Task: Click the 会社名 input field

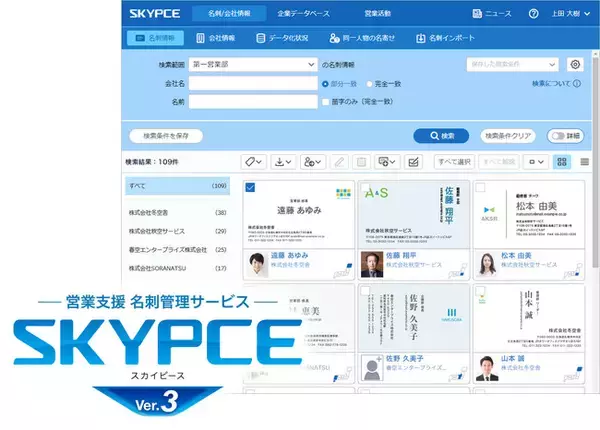Action: [252, 83]
